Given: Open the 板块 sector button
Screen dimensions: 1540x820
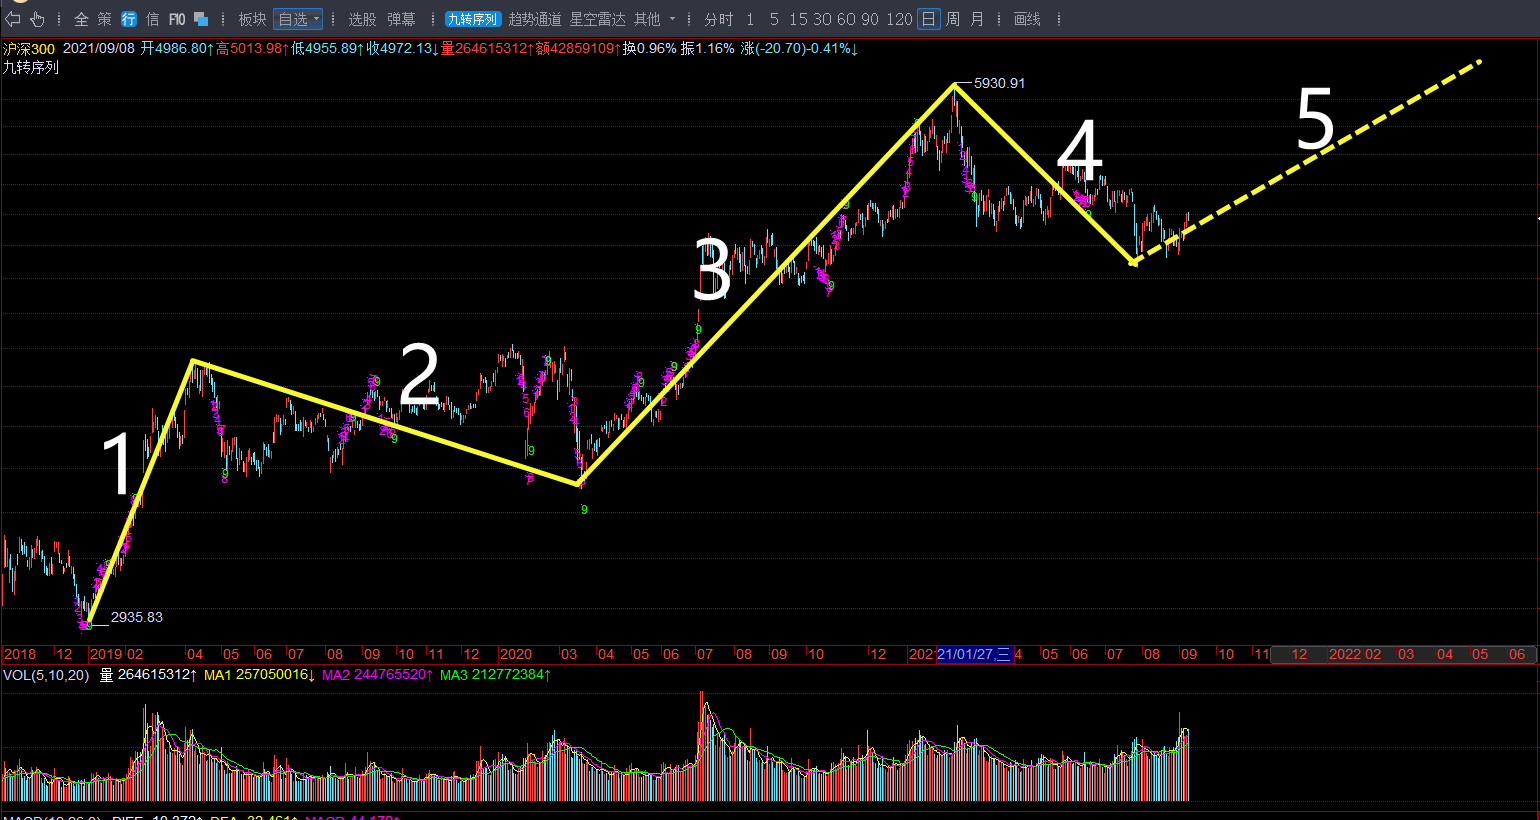Looking at the screenshot, I should (x=252, y=19).
